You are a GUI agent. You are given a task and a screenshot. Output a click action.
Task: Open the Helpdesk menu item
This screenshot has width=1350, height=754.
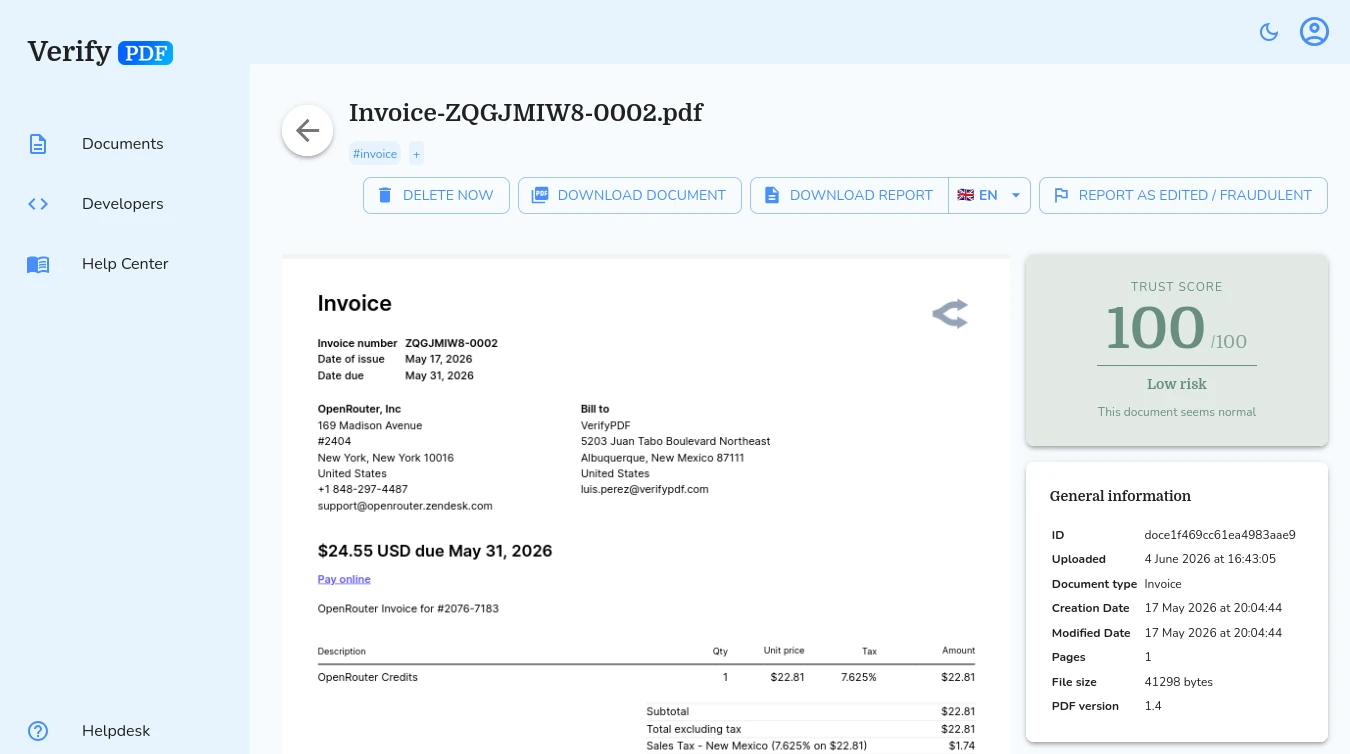click(116, 731)
